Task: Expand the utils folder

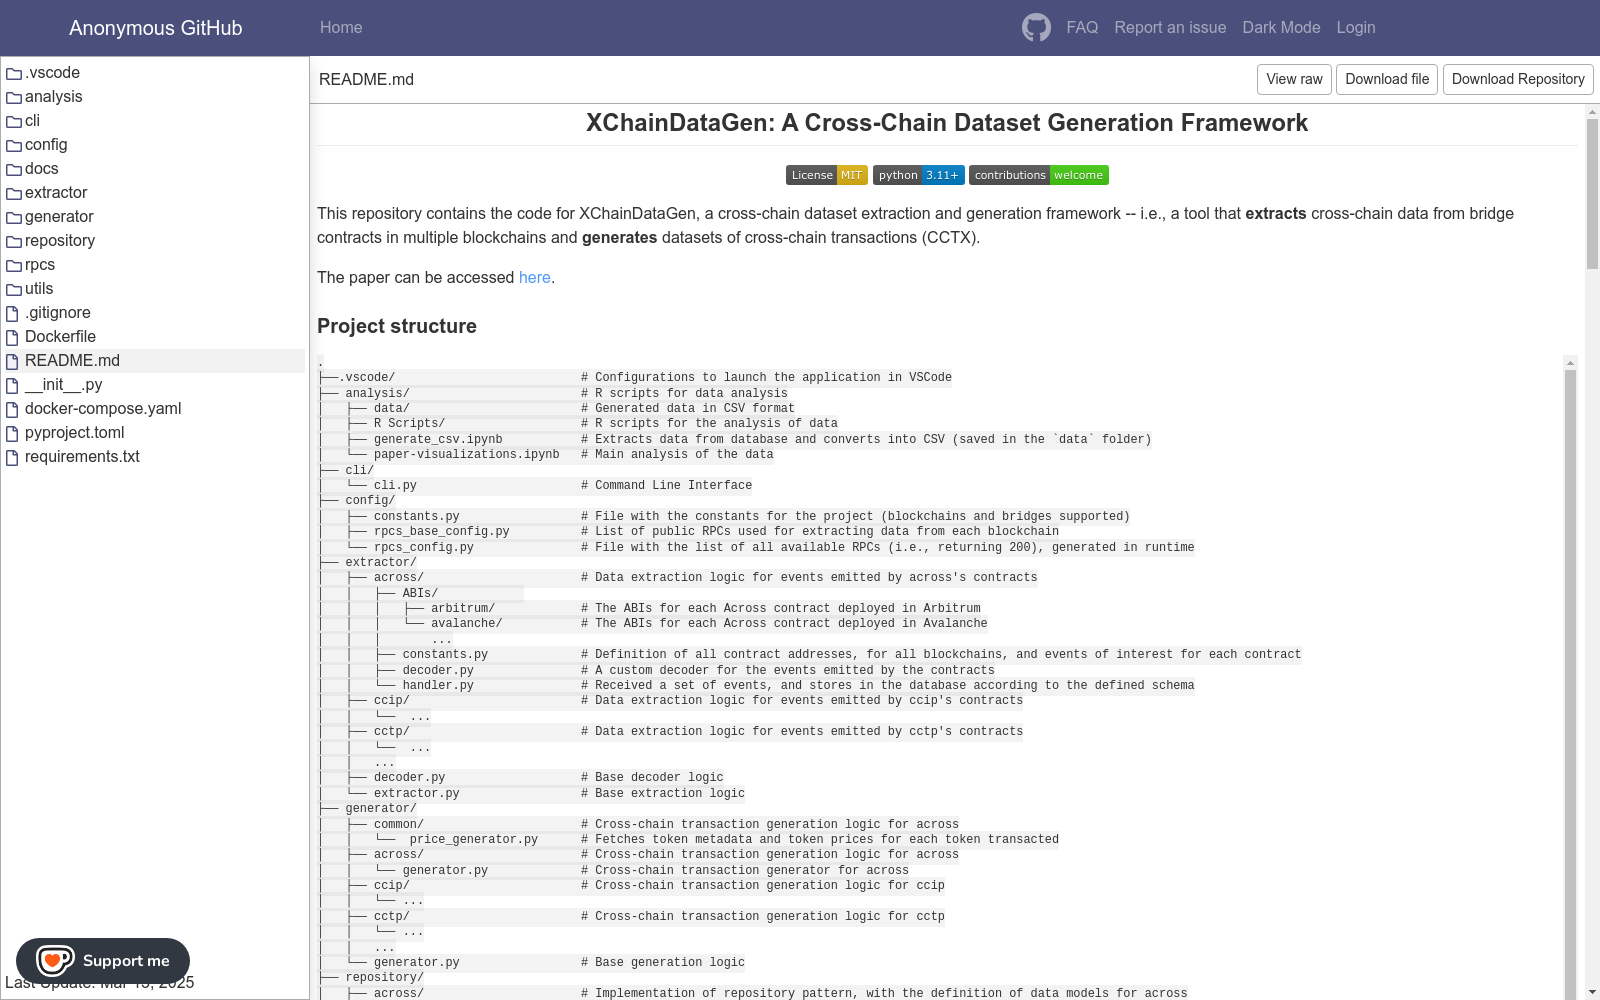Action: pos(39,289)
